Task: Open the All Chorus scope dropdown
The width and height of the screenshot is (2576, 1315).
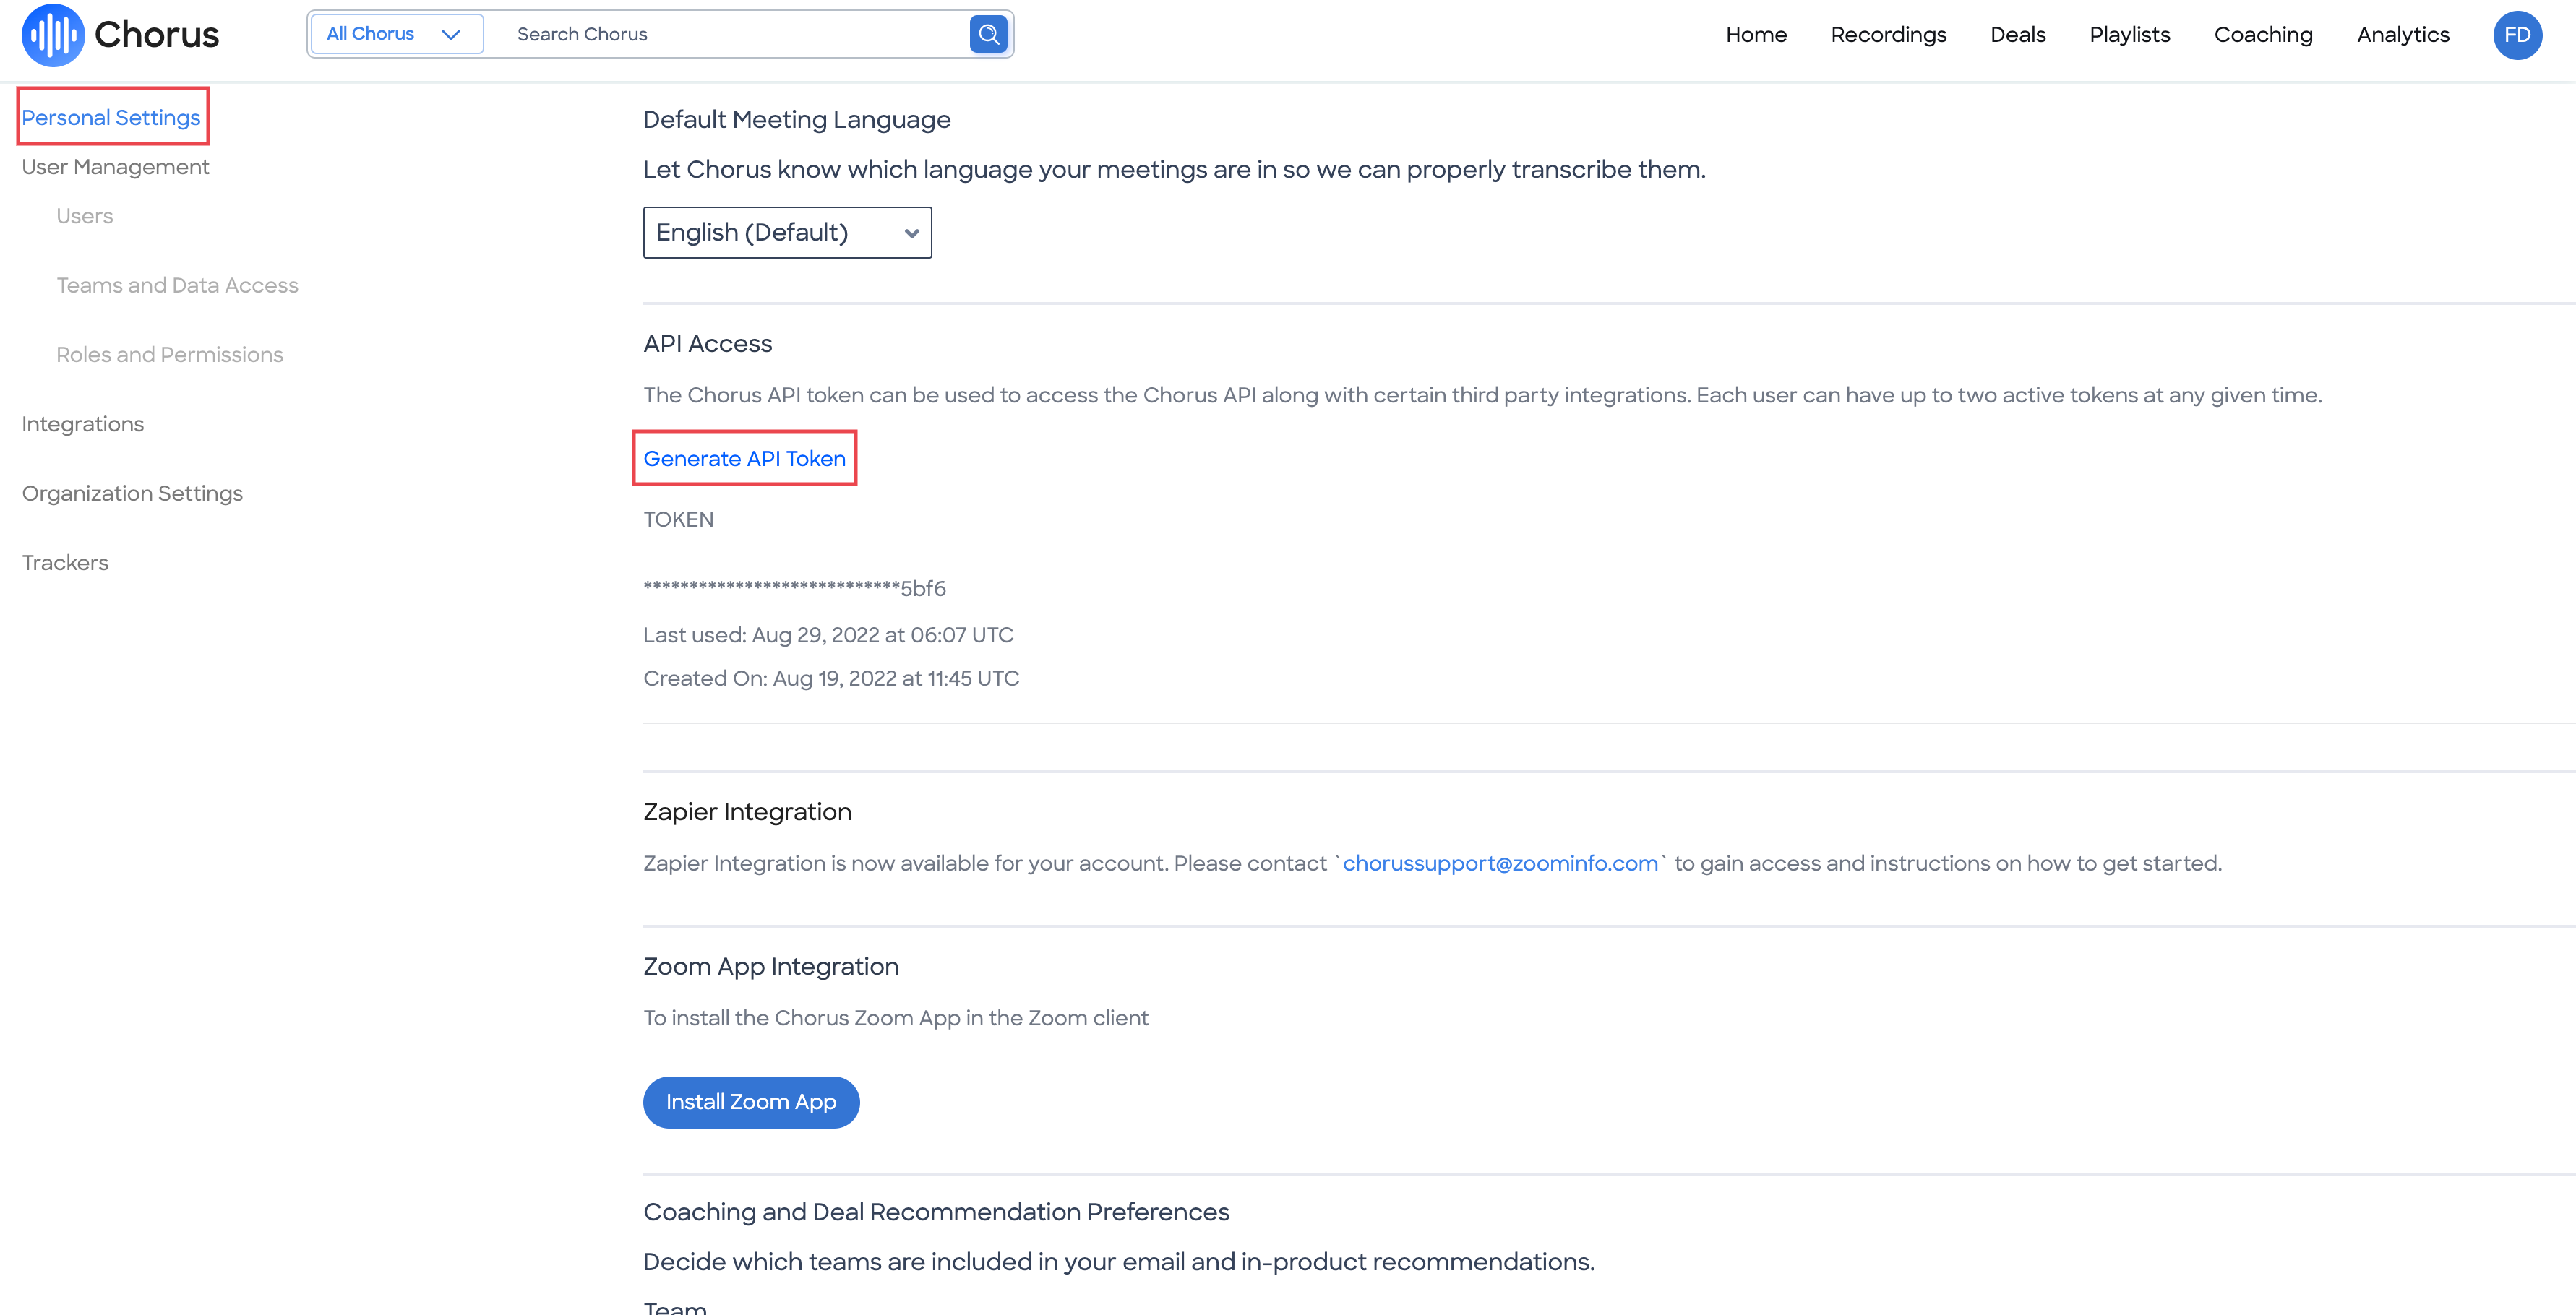Action: [x=396, y=34]
